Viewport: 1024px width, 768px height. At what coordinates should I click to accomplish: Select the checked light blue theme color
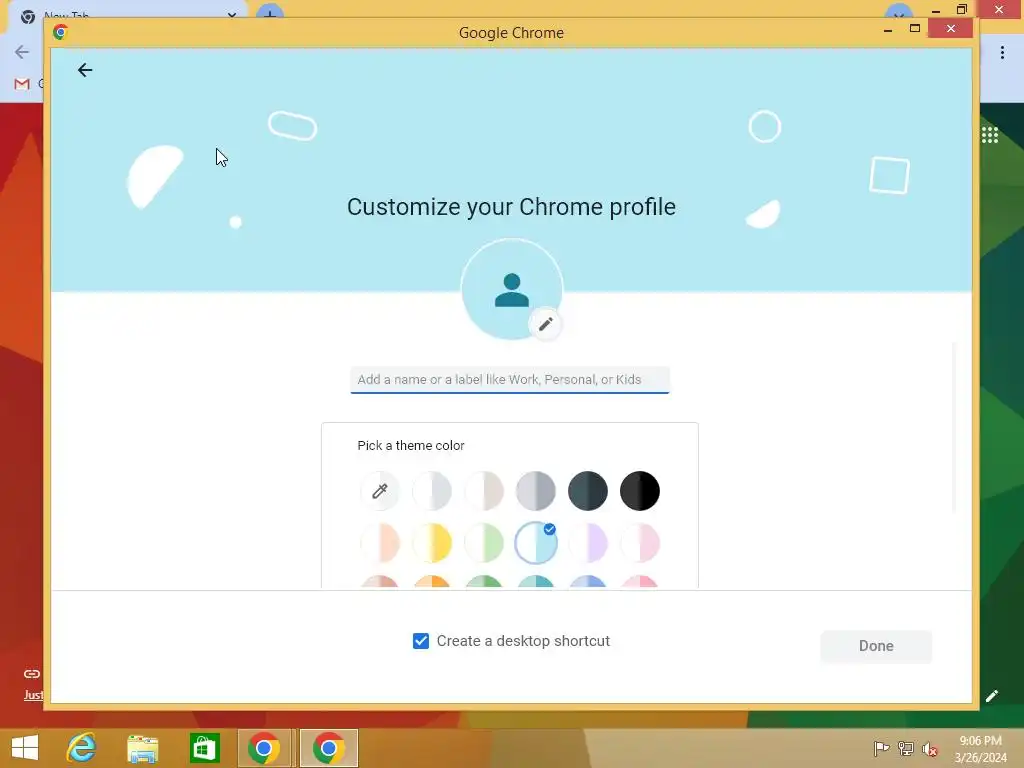coord(536,543)
